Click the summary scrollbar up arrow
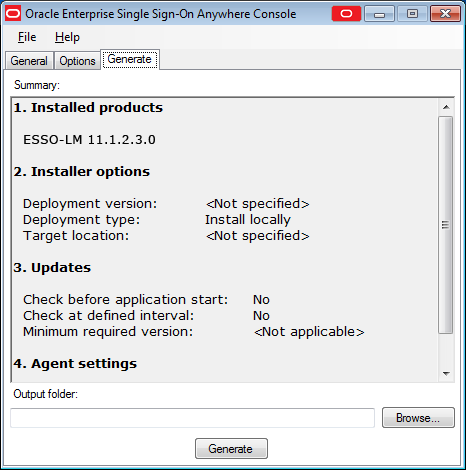 click(446, 107)
